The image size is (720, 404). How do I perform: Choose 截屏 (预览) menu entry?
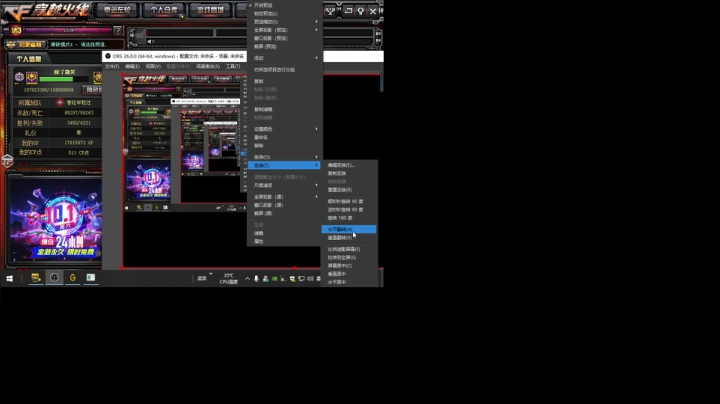285,46
